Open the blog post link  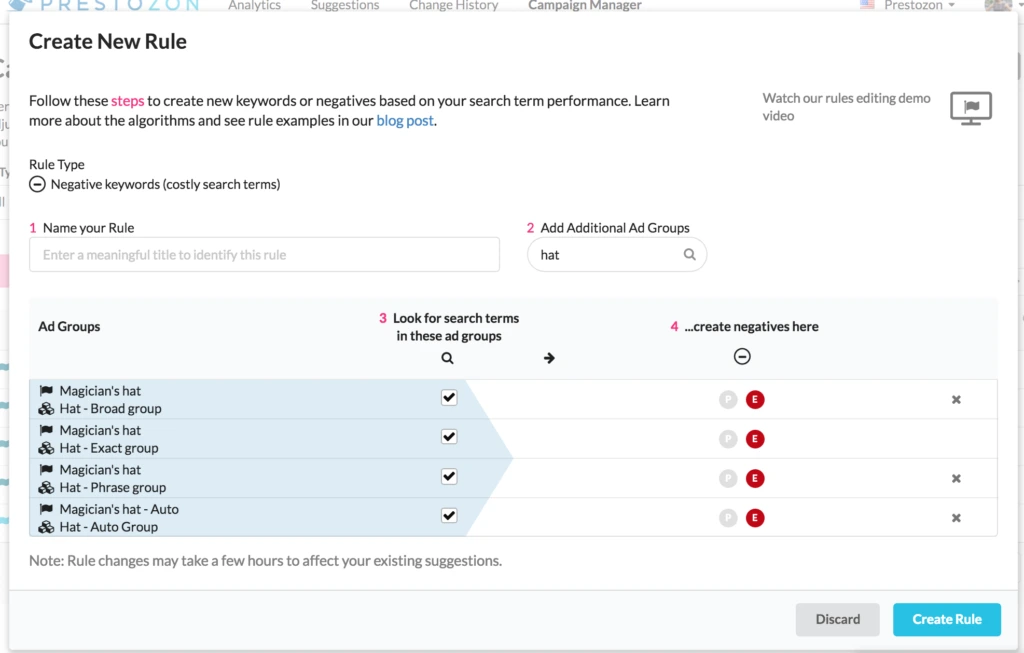405,121
